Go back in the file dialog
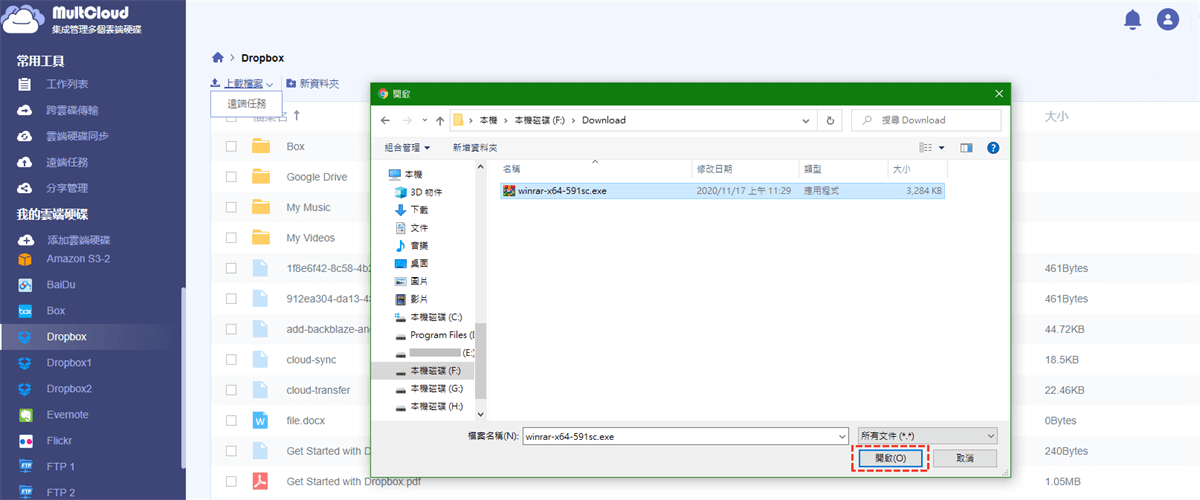 click(x=386, y=120)
